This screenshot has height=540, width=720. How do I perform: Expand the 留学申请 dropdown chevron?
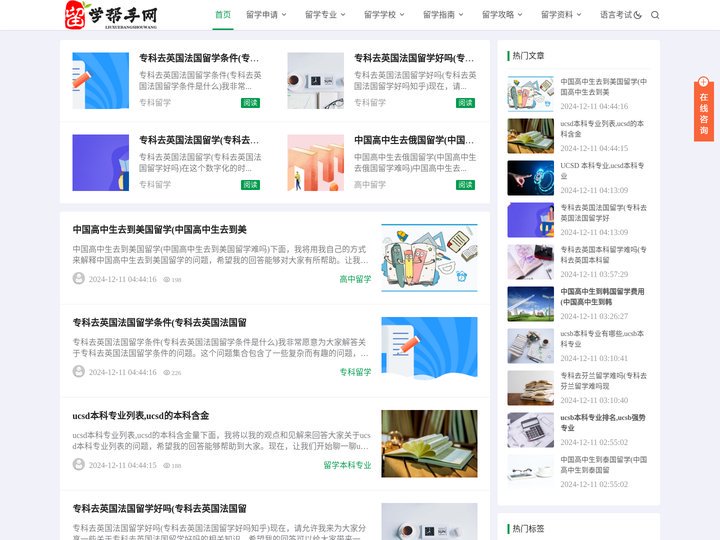(x=284, y=15)
